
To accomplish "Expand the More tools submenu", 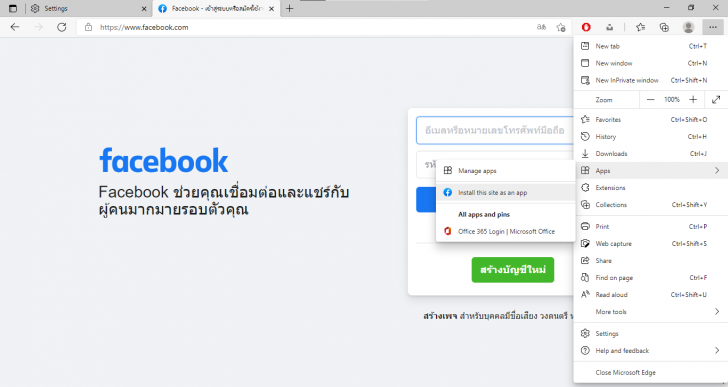I will coord(650,312).
